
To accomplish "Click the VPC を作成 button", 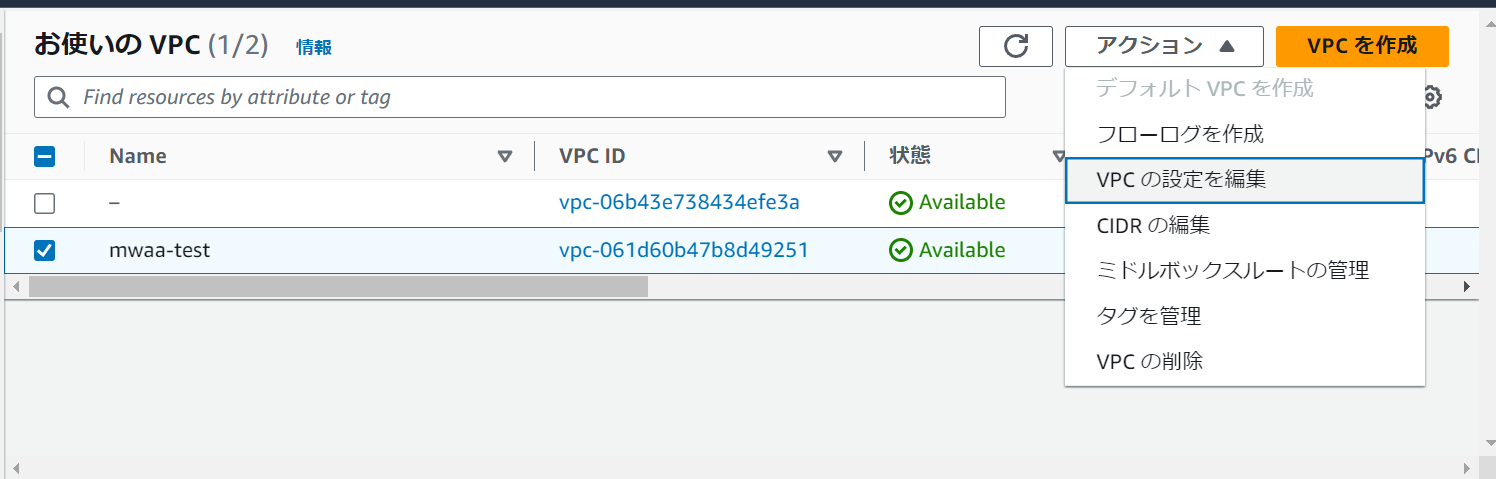I will [x=1362, y=46].
